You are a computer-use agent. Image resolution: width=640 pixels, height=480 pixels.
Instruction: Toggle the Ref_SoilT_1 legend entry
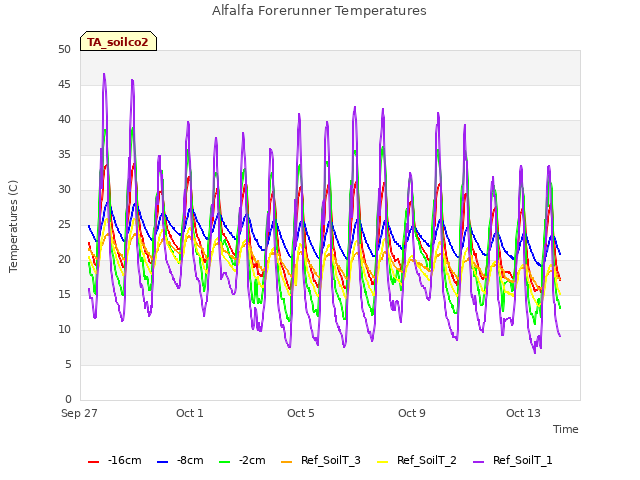click(x=513, y=461)
